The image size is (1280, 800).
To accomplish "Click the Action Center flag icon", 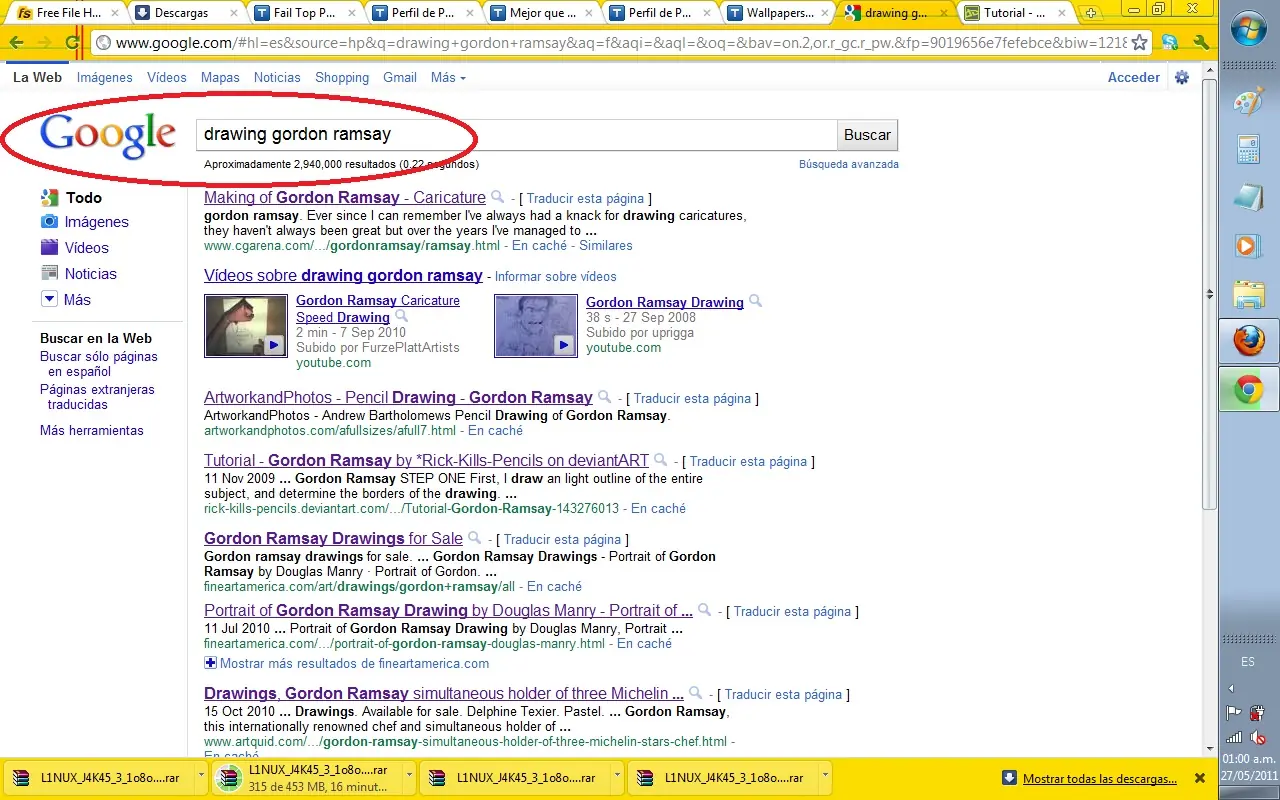I will pos(1234,713).
